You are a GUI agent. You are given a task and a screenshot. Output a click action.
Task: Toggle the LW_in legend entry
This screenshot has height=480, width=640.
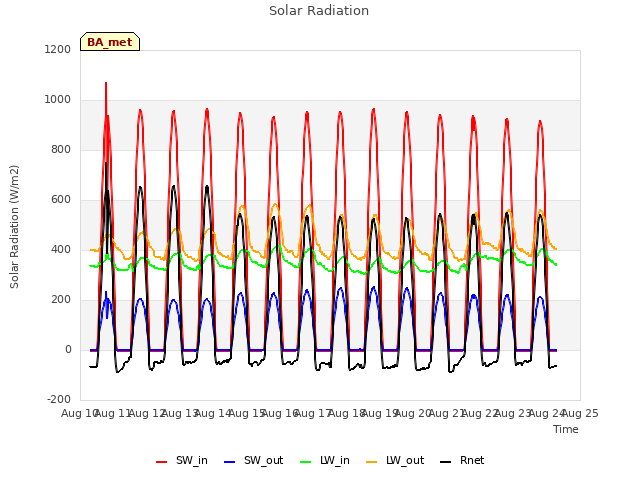[324, 461]
